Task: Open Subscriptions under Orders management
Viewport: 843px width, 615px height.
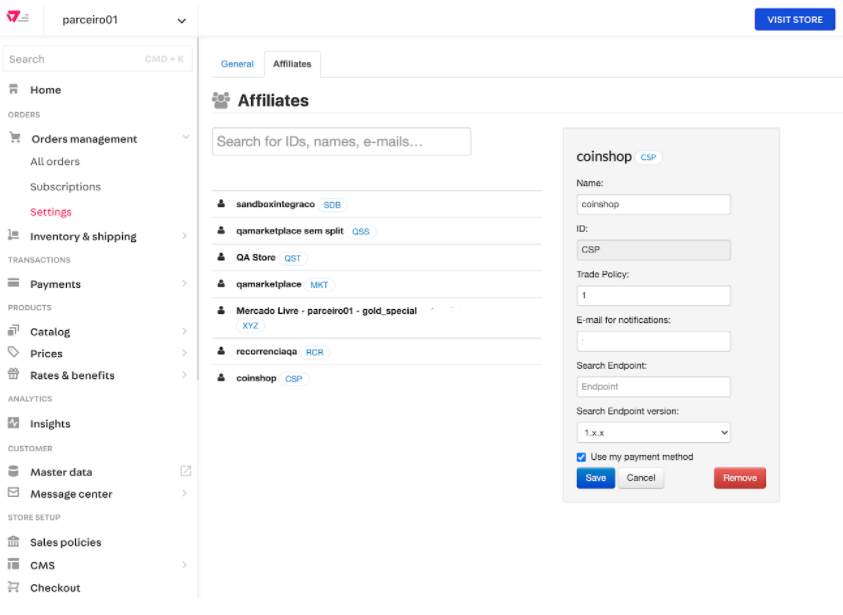Action: (65, 187)
